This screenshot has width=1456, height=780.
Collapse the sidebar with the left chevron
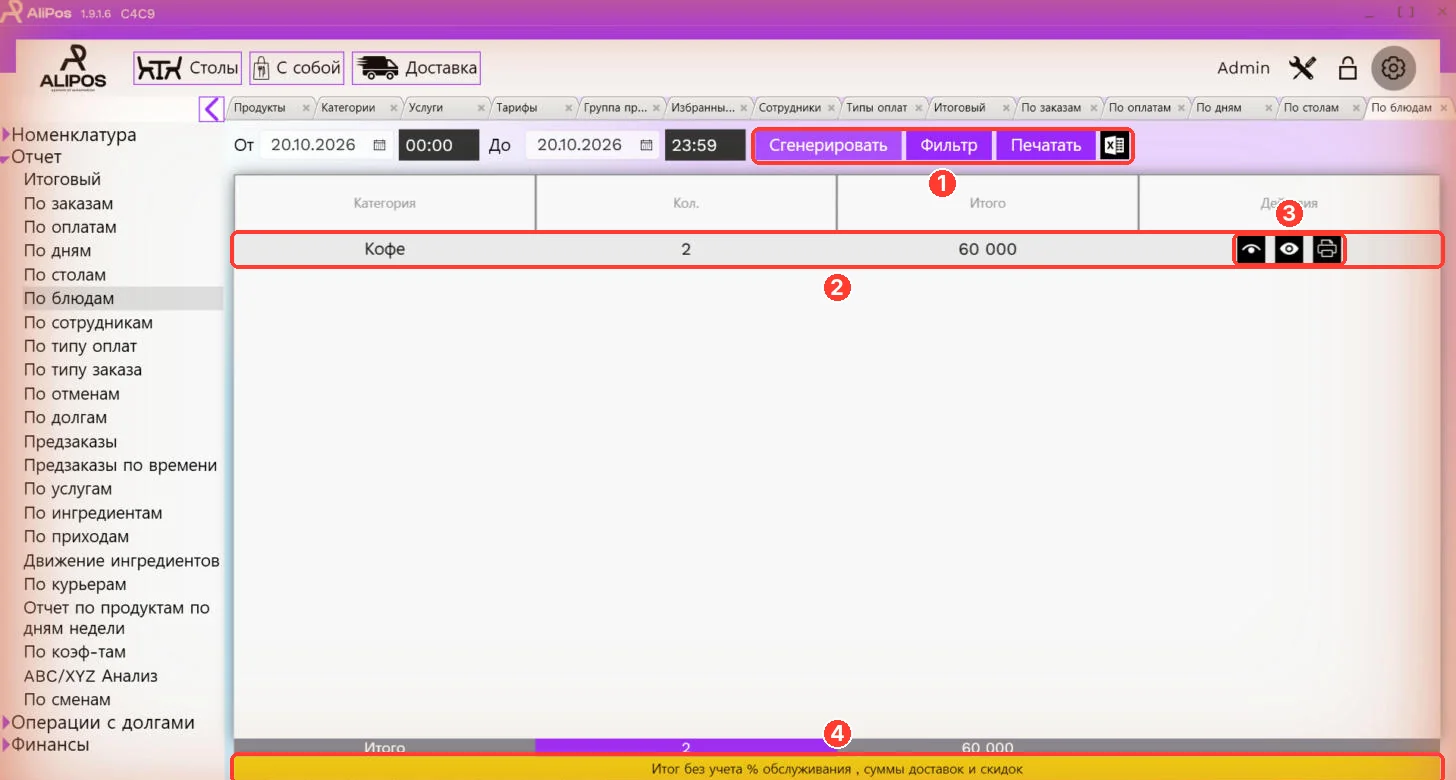[211, 108]
